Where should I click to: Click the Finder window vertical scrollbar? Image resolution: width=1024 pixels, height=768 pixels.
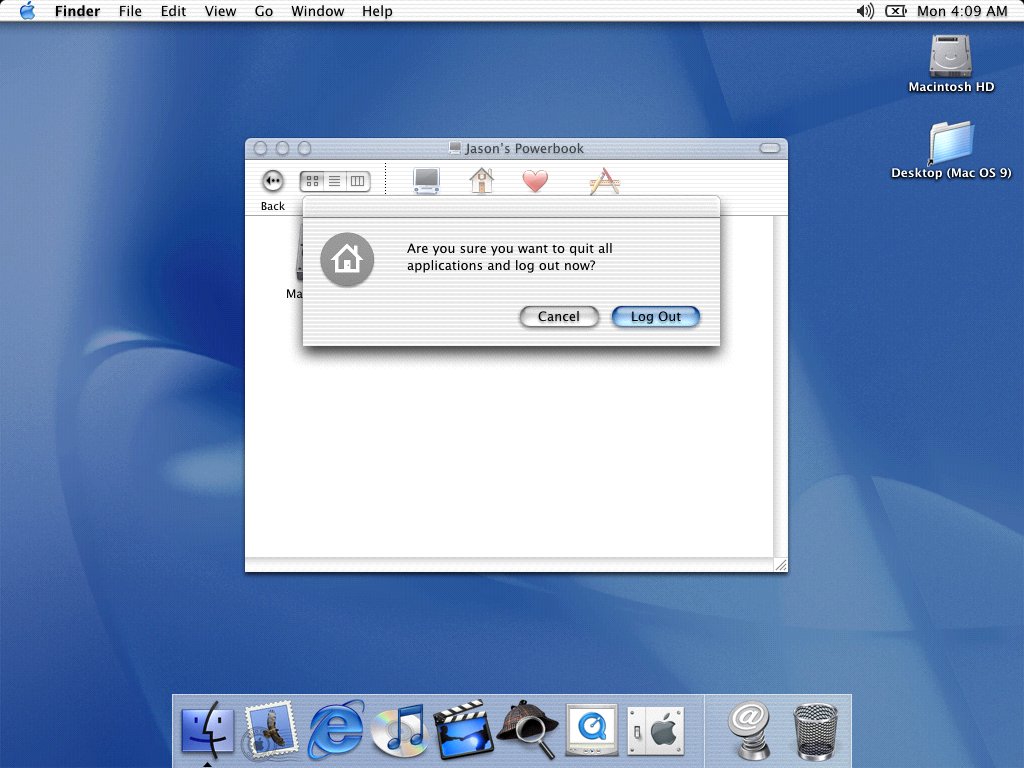coord(780,387)
